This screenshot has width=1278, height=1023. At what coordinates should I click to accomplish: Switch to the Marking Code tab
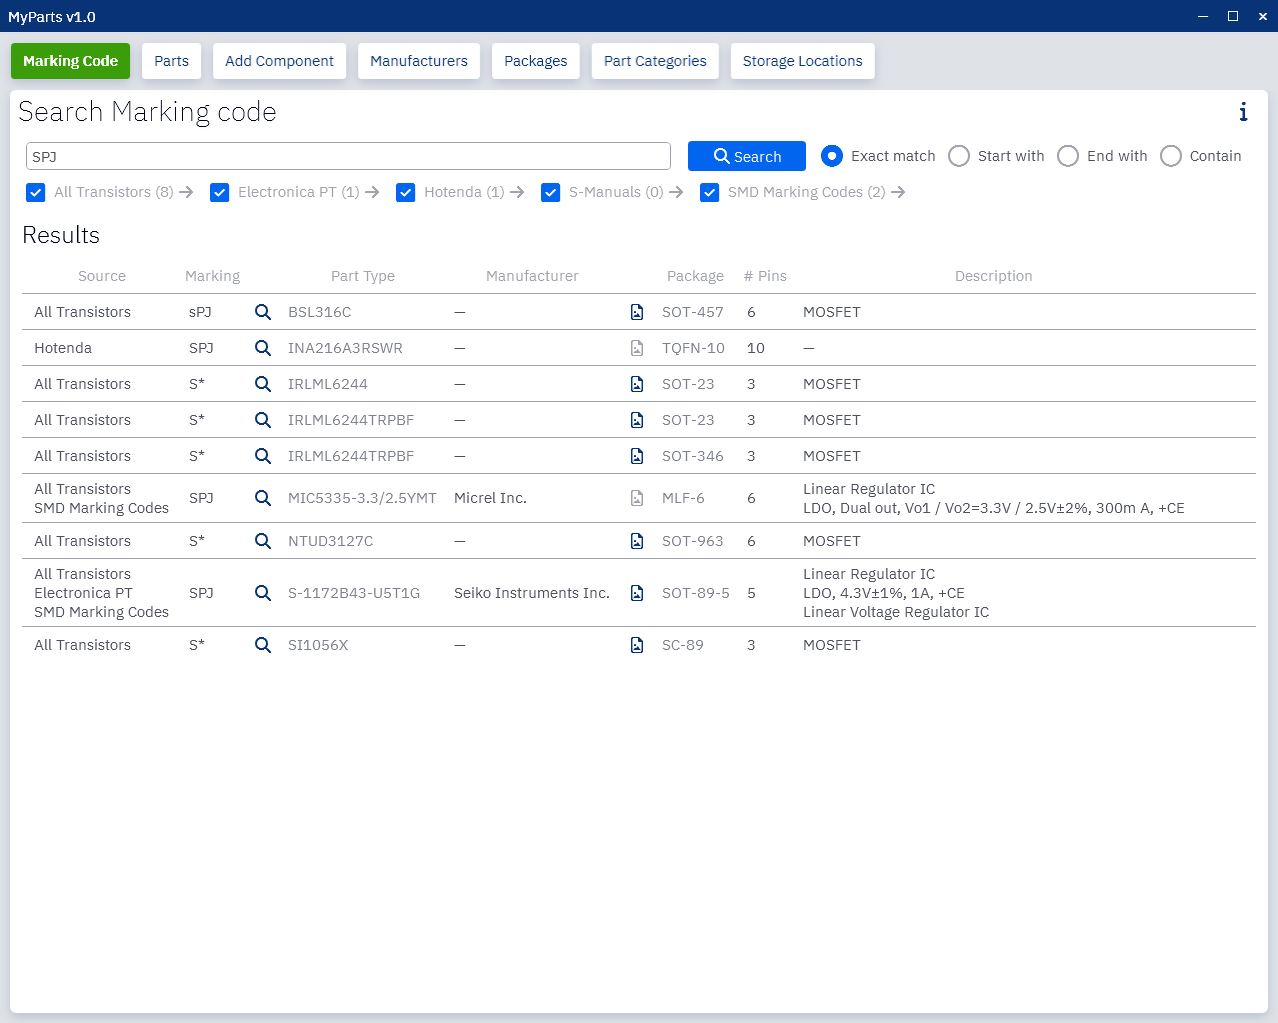[x=71, y=61]
